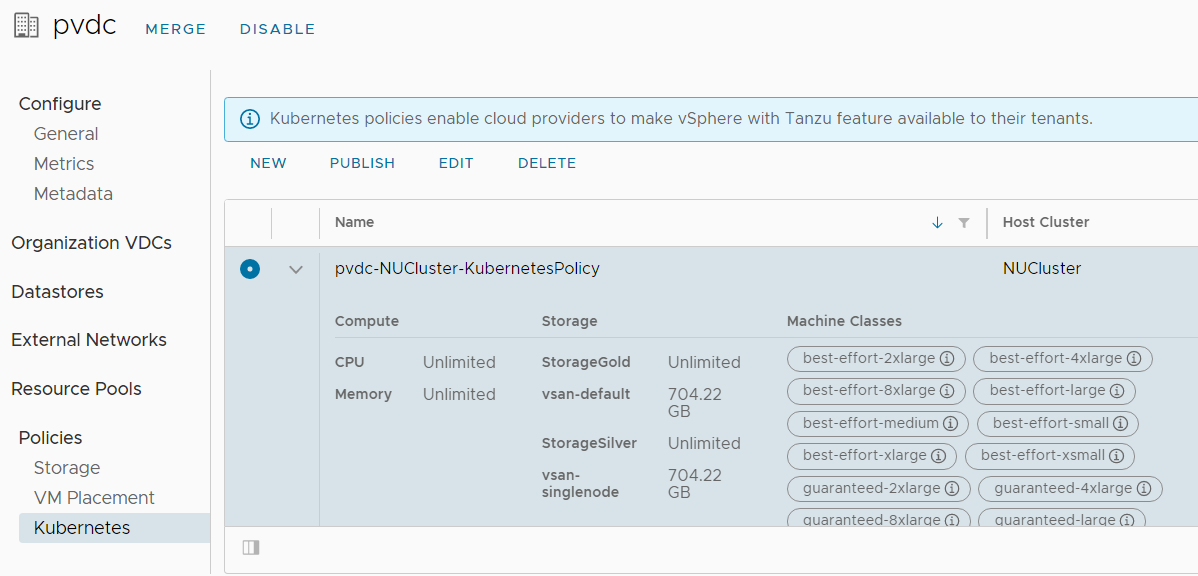Image resolution: width=1198 pixels, height=576 pixels.
Task: Collapse the pvdc-NUCluster-KubernetesPolicy row details
Action: [x=296, y=269]
